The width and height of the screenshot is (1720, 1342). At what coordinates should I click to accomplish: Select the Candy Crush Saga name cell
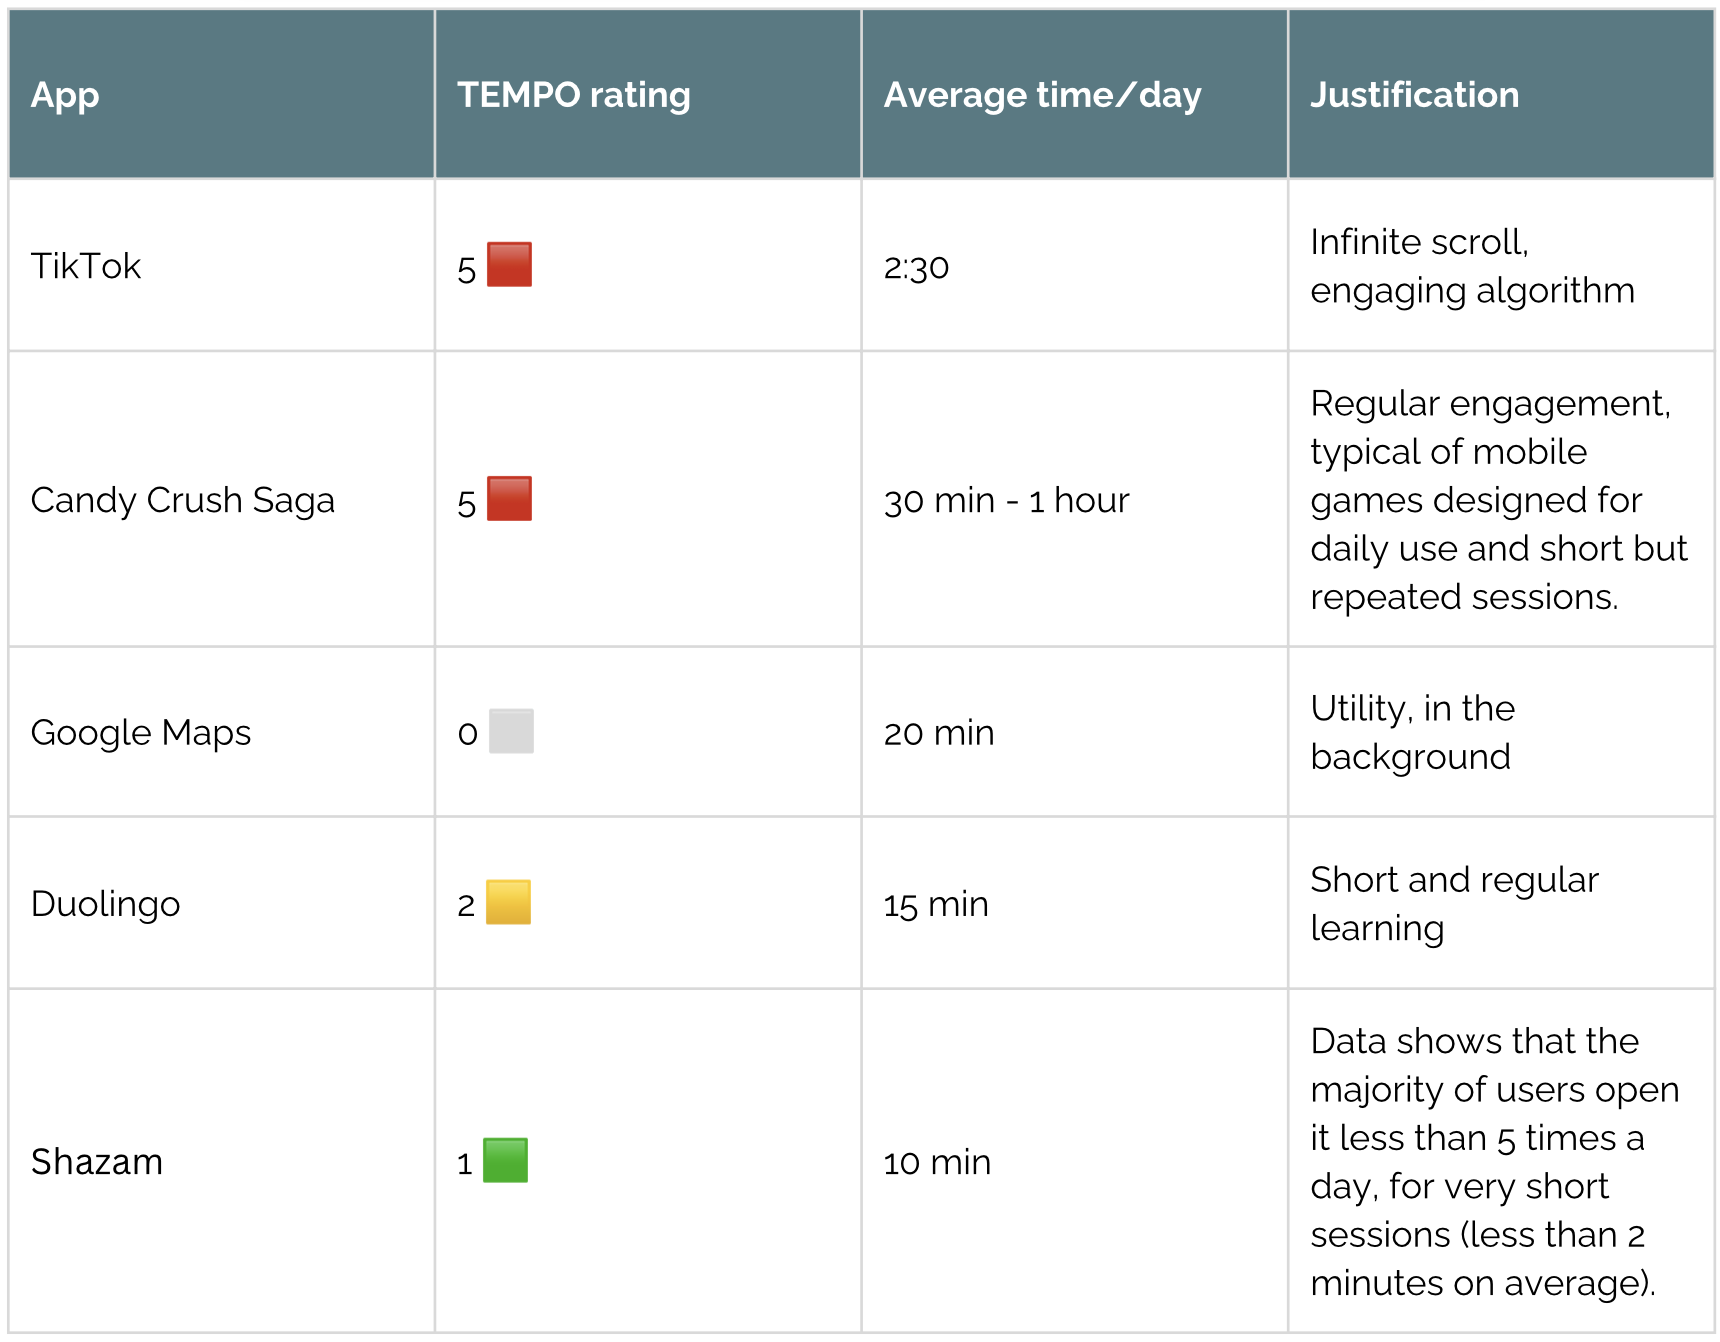coord(182,500)
